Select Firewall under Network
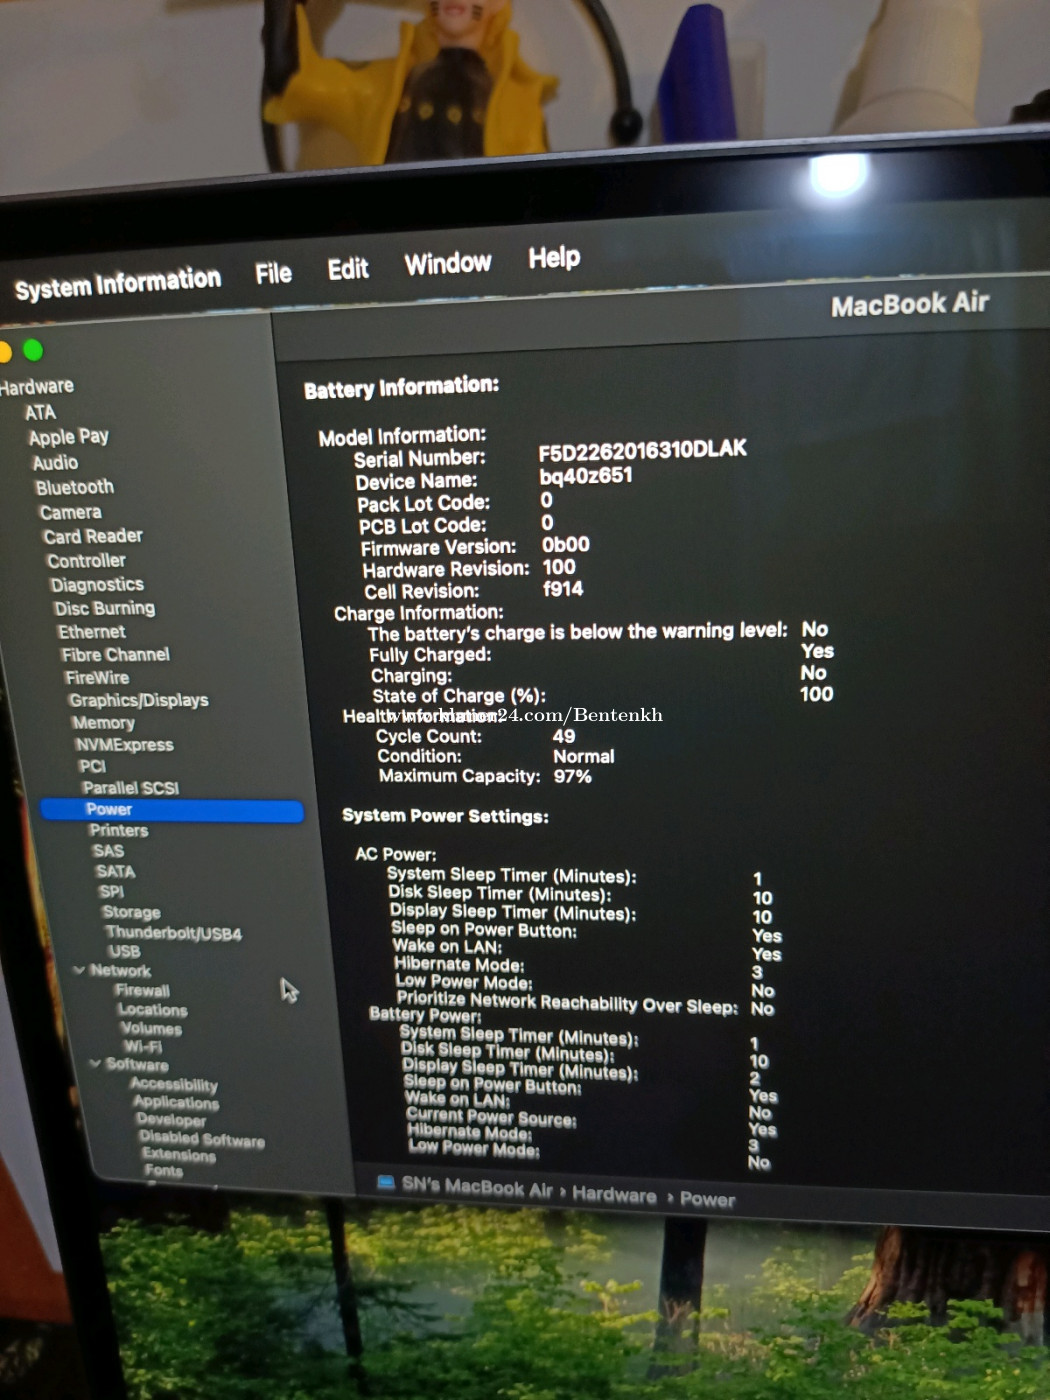Viewport: 1050px width, 1400px height. (x=143, y=990)
